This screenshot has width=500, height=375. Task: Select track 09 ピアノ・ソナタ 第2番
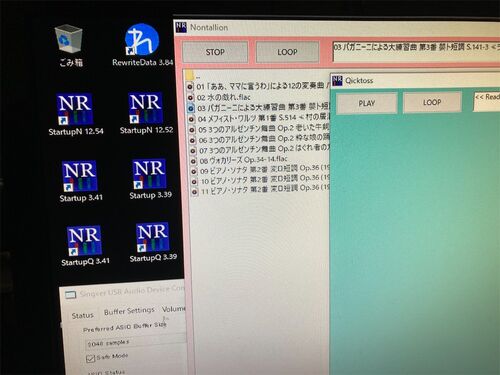pyautogui.click(x=265, y=169)
